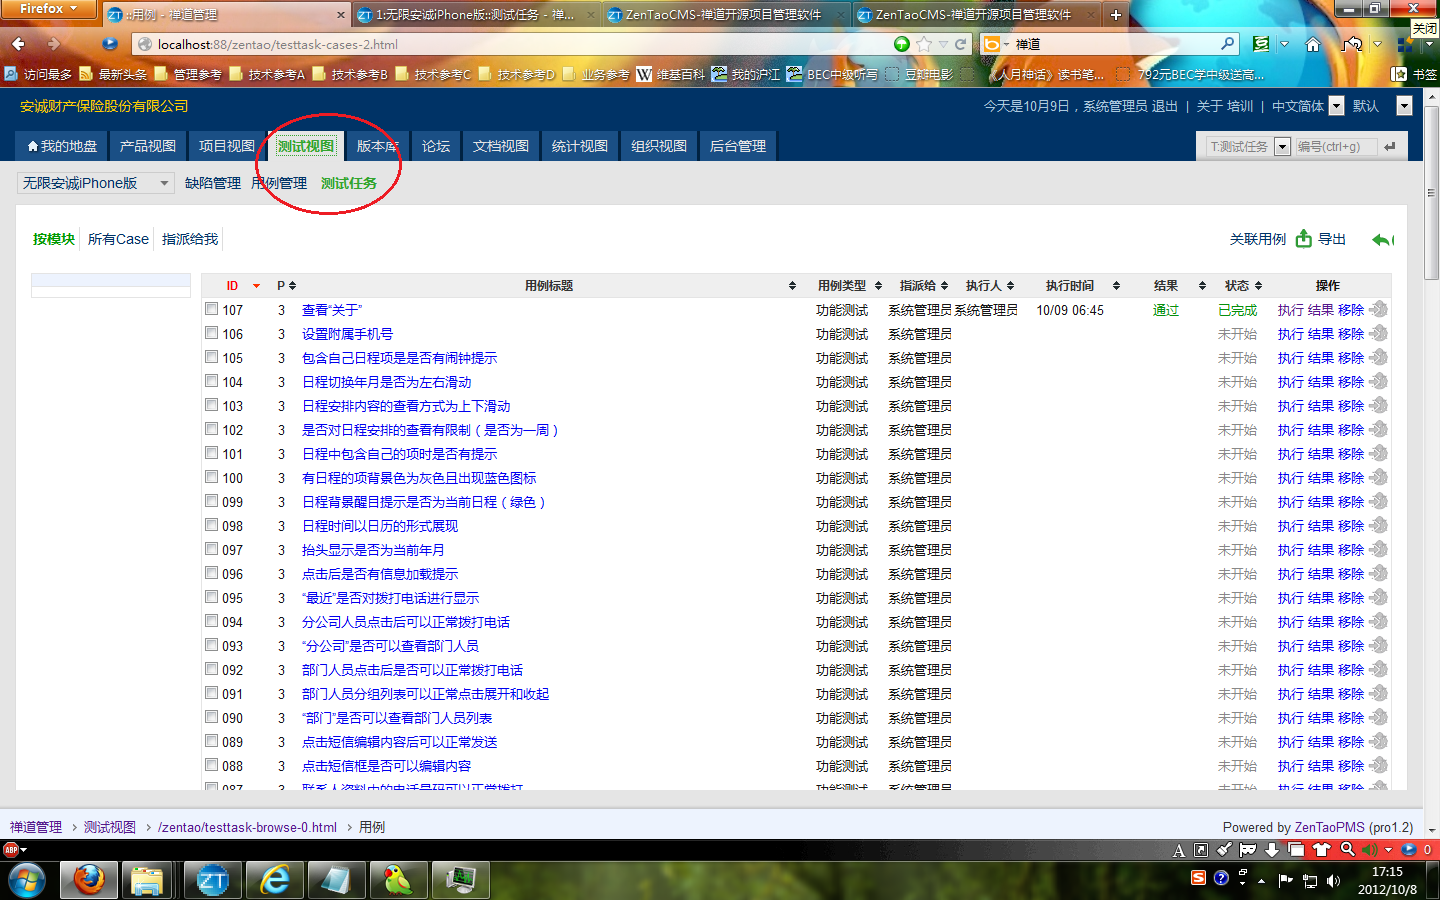This screenshot has height=900, width=1440.
Task: Go to the 统计视图 tab
Action: point(580,146)
